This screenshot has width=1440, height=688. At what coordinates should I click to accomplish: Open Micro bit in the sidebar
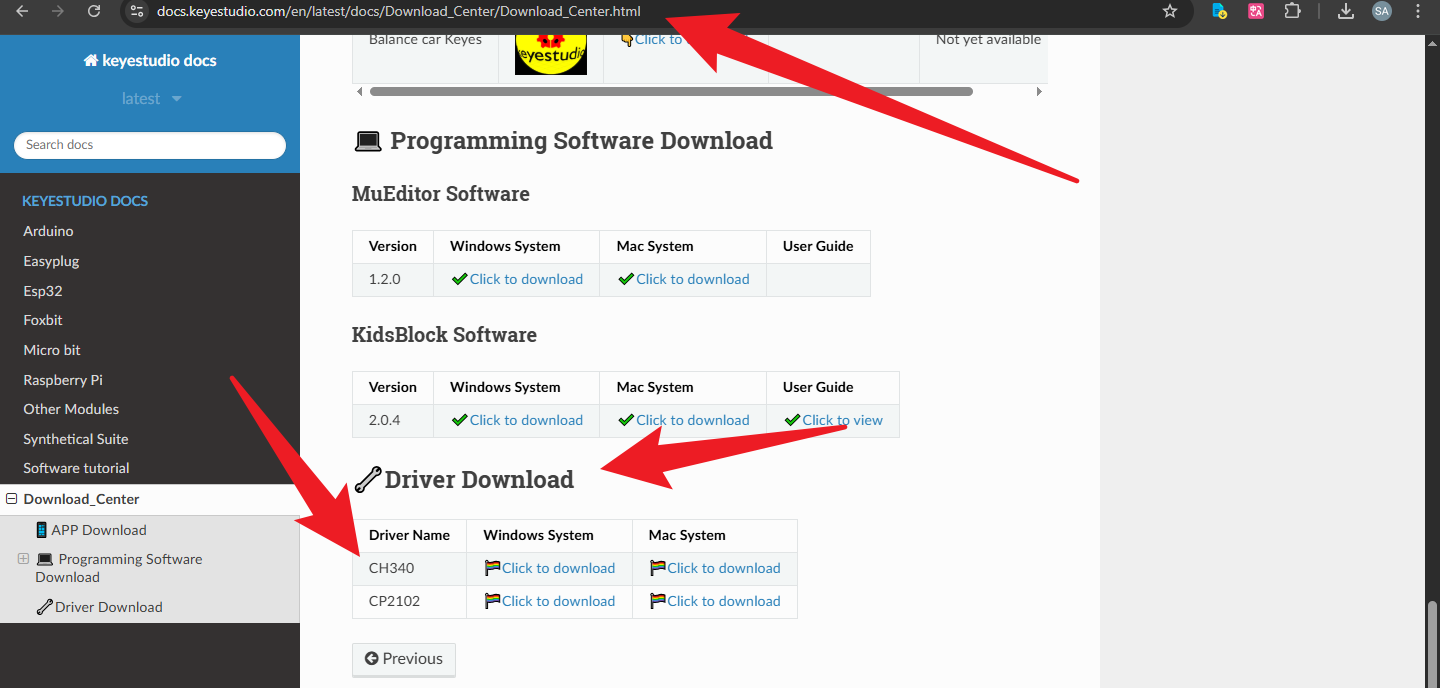52,350
